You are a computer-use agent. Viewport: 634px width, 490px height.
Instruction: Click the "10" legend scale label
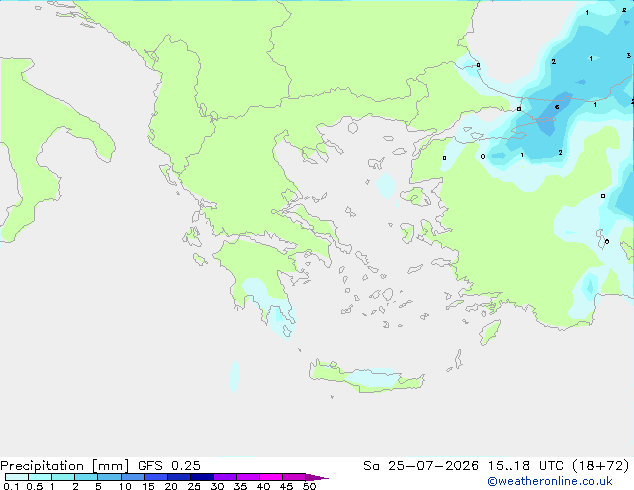[x=125, y=486]
